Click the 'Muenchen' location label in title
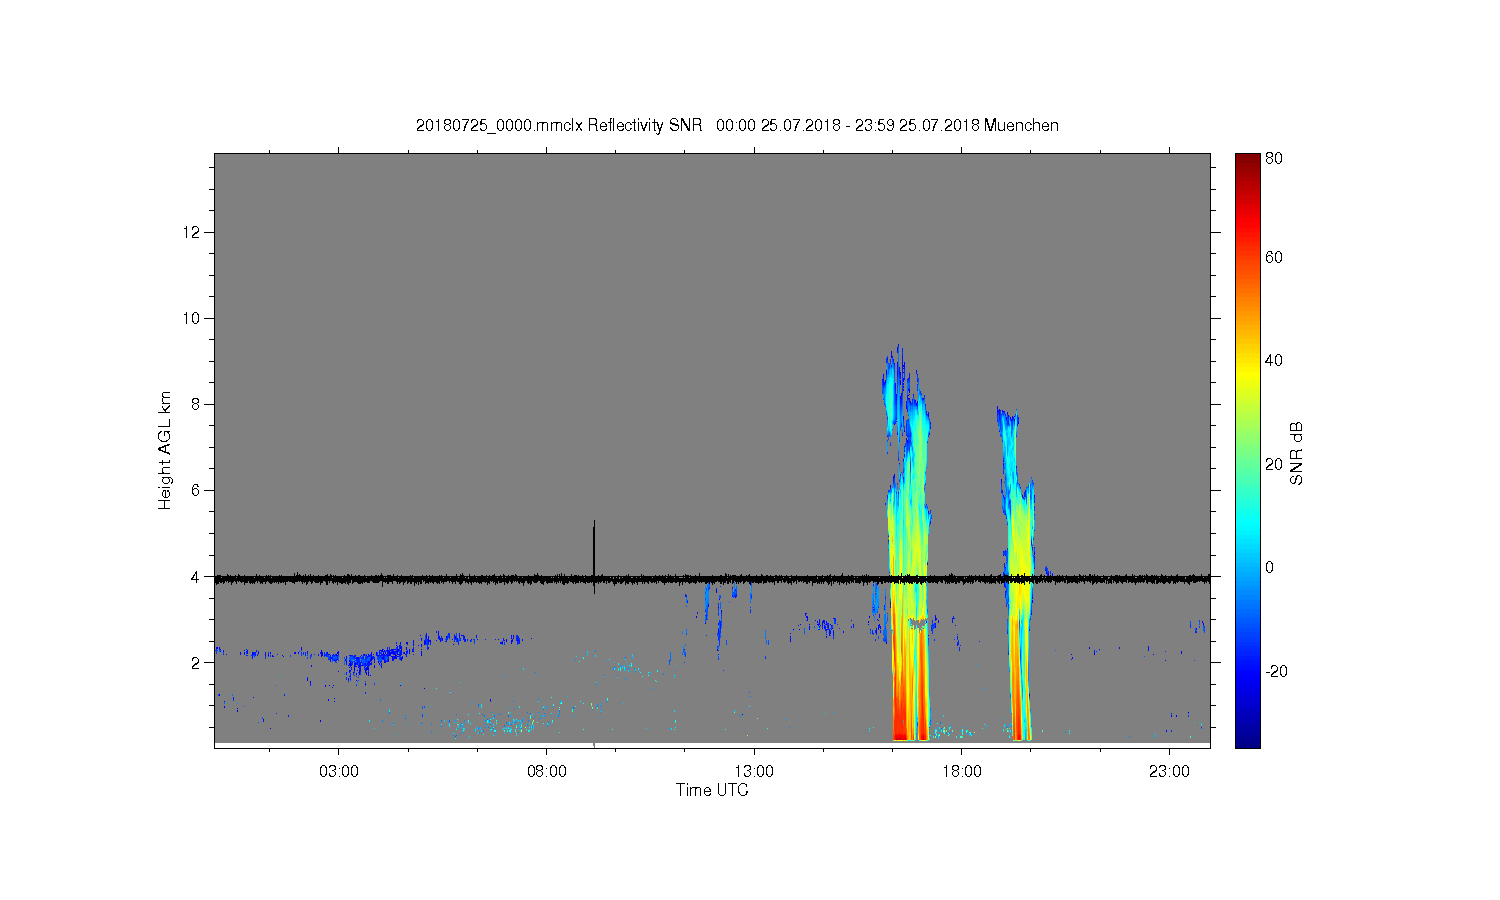The image size is (1500, 900). [x=1021, y=126]
